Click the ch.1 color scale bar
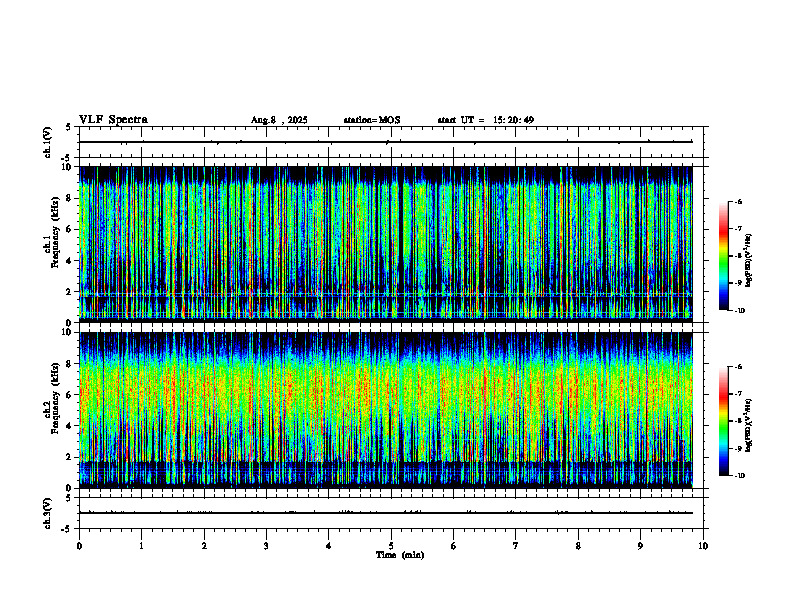Image resolution: width=792 pixels, height=612 pixels. click(724, 256)
